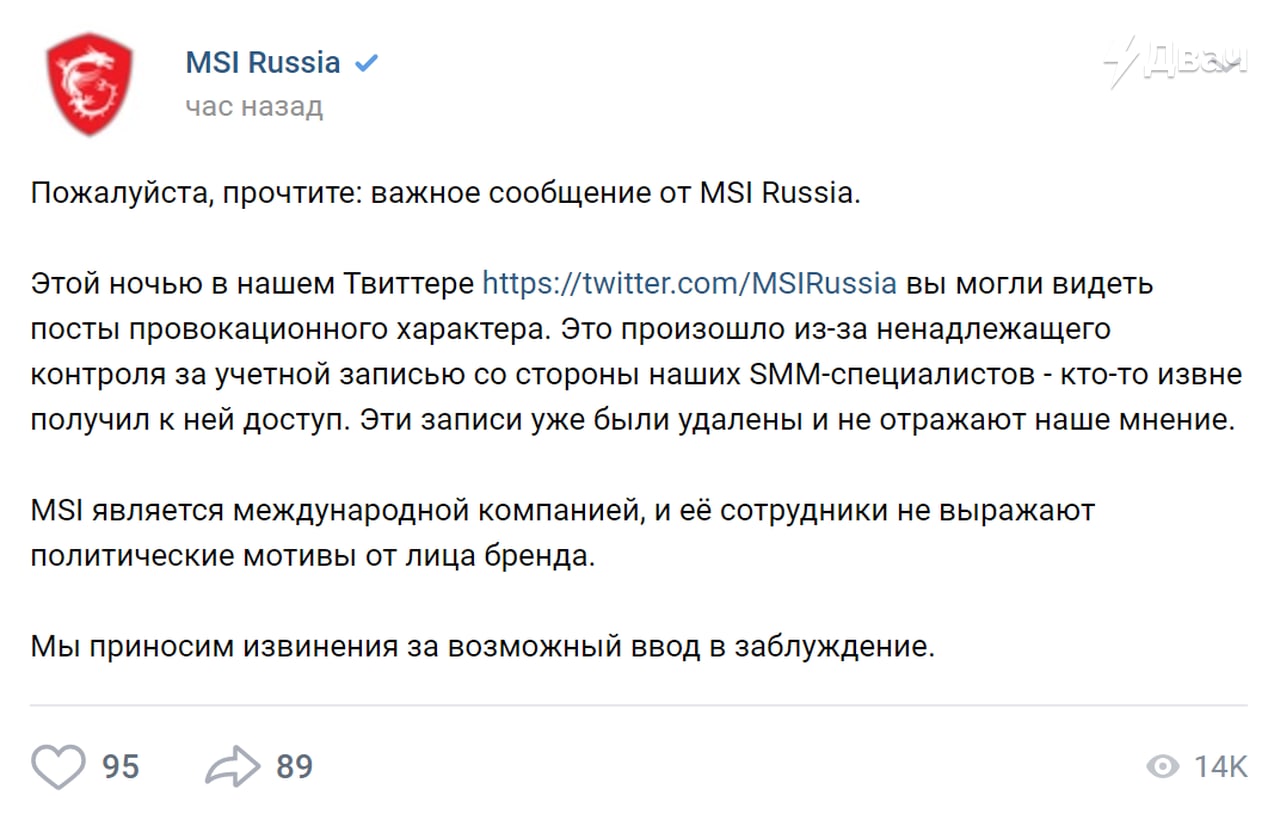Click the divider line above the reactions
This screenshot has height=814, width=1280.
(639, 705)
